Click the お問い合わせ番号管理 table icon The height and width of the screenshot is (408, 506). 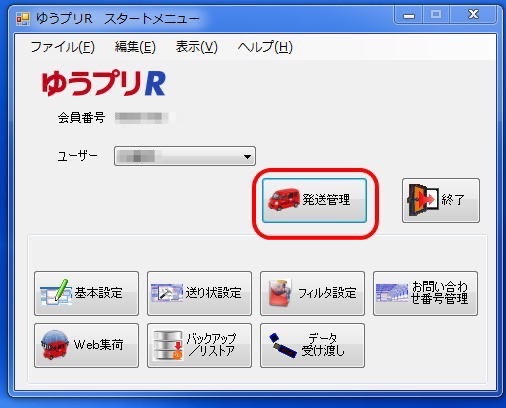pos(392,293)
